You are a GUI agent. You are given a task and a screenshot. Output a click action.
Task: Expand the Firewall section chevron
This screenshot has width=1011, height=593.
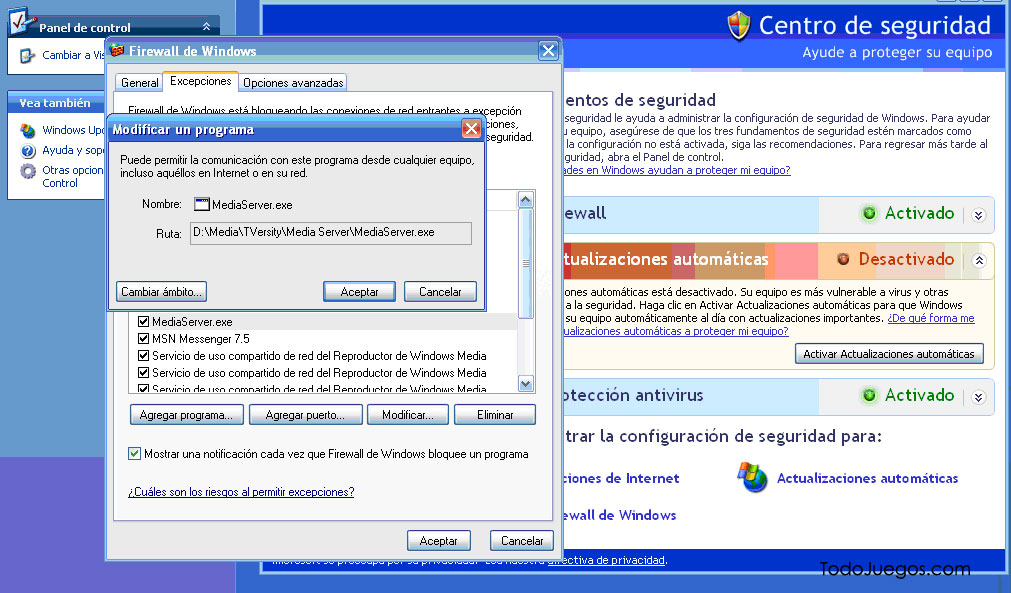(x=978, y=215)
